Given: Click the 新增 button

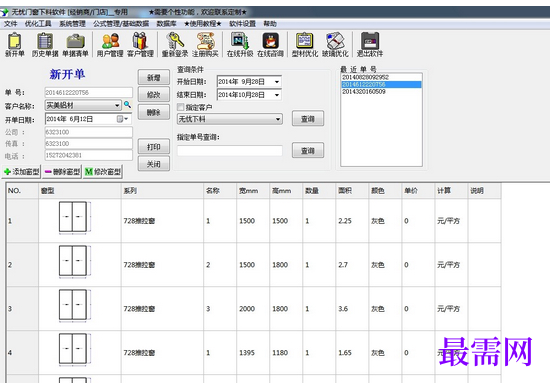Looking at the screenshot, I should (x=154, y=77).
